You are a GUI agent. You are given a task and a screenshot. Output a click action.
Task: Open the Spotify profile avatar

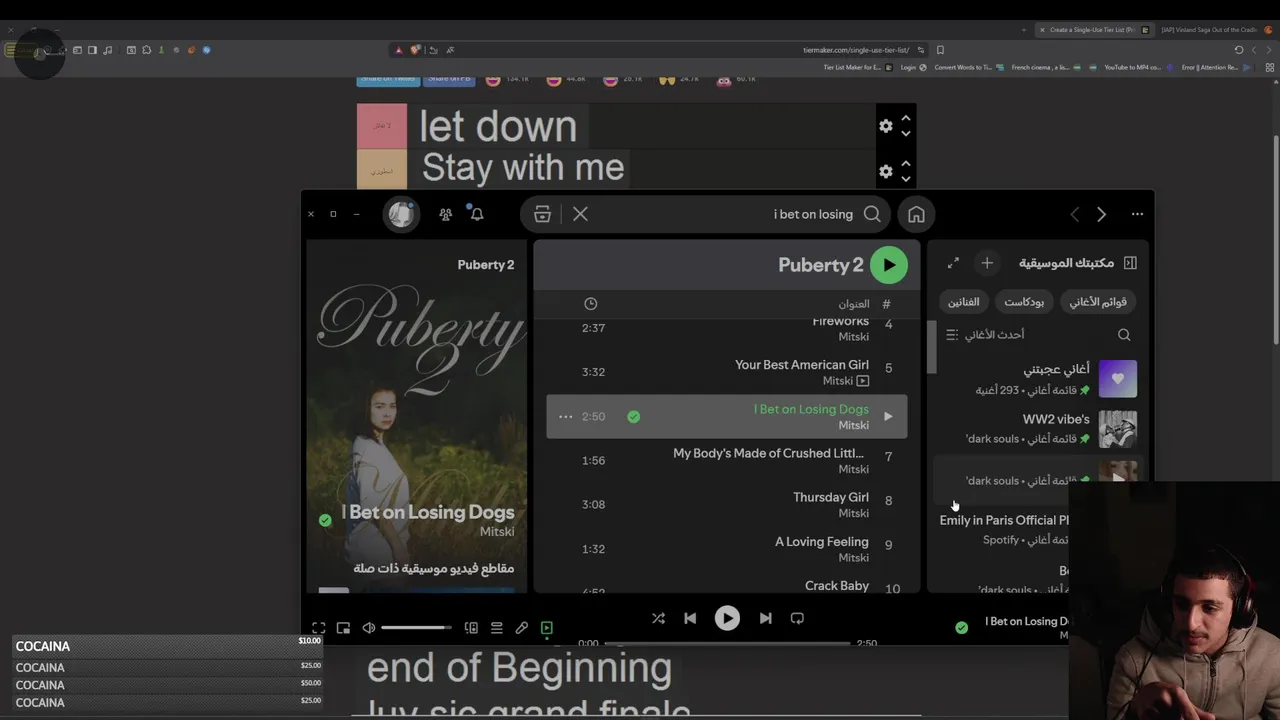[401, 214]
